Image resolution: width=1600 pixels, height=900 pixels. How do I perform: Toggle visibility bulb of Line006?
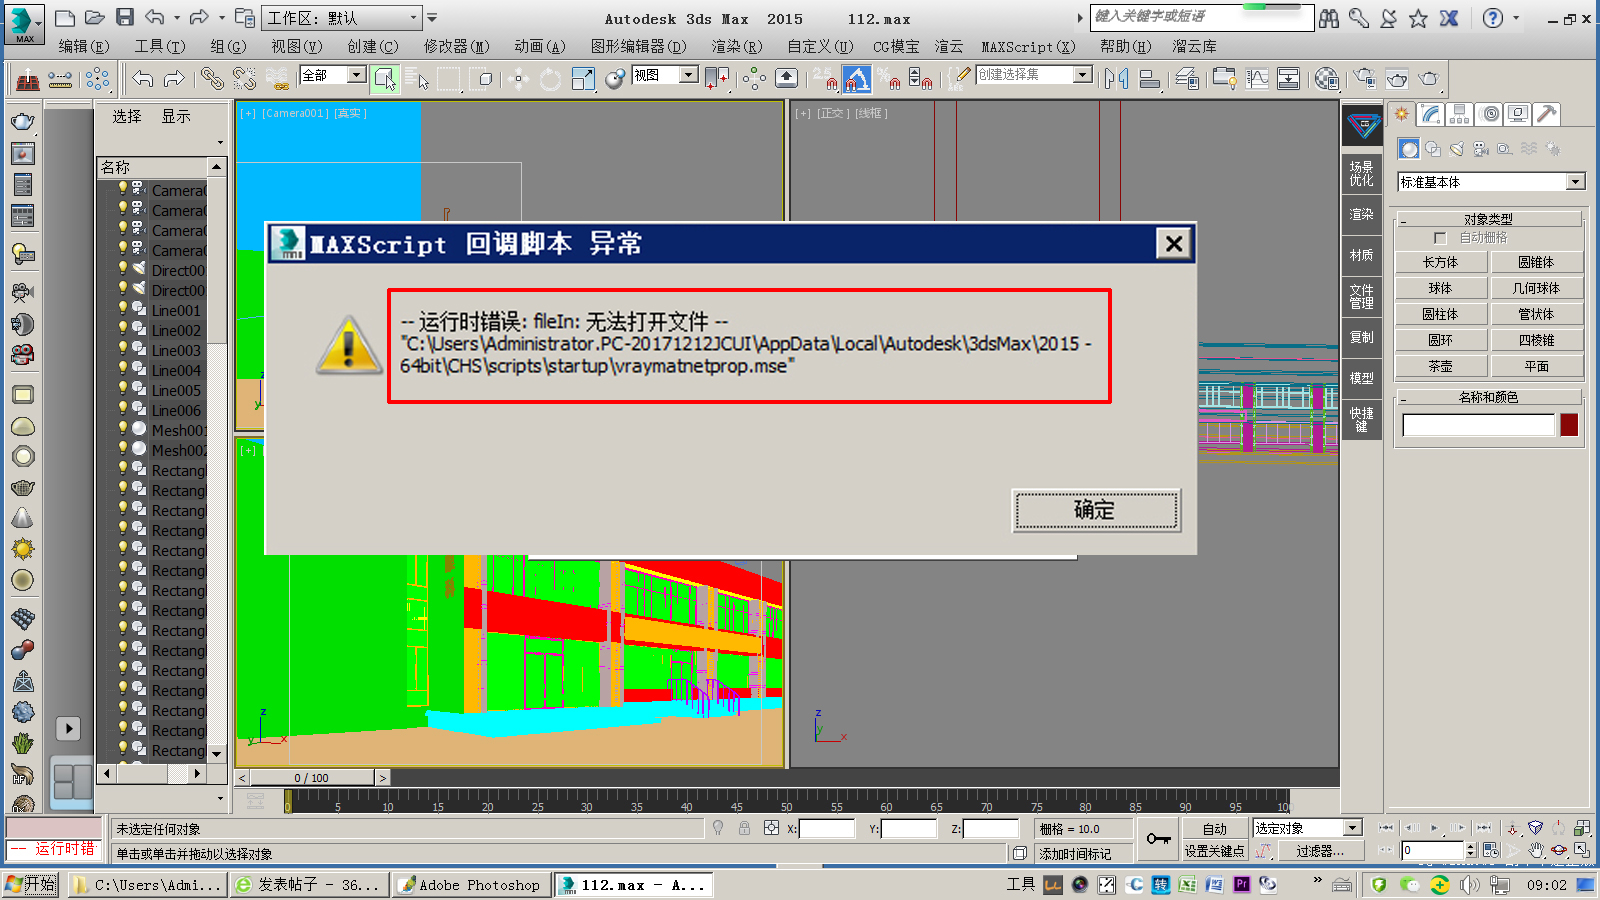(x=123, y=409)
